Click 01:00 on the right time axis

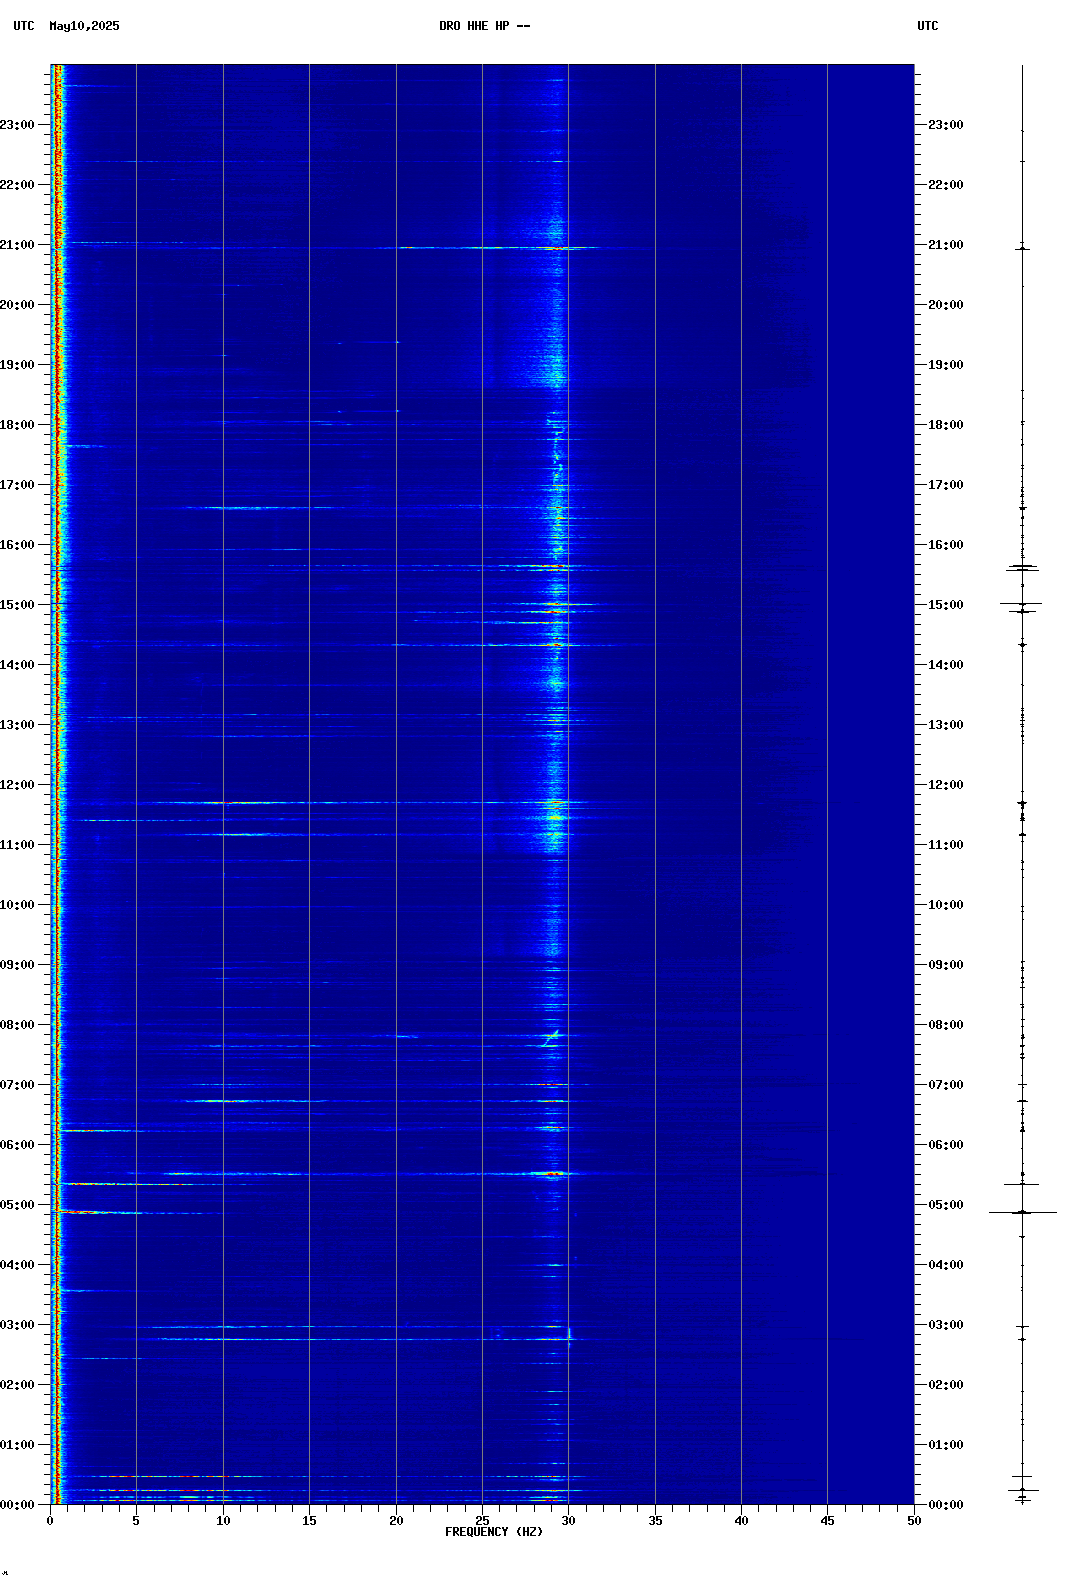(946, 1445)
